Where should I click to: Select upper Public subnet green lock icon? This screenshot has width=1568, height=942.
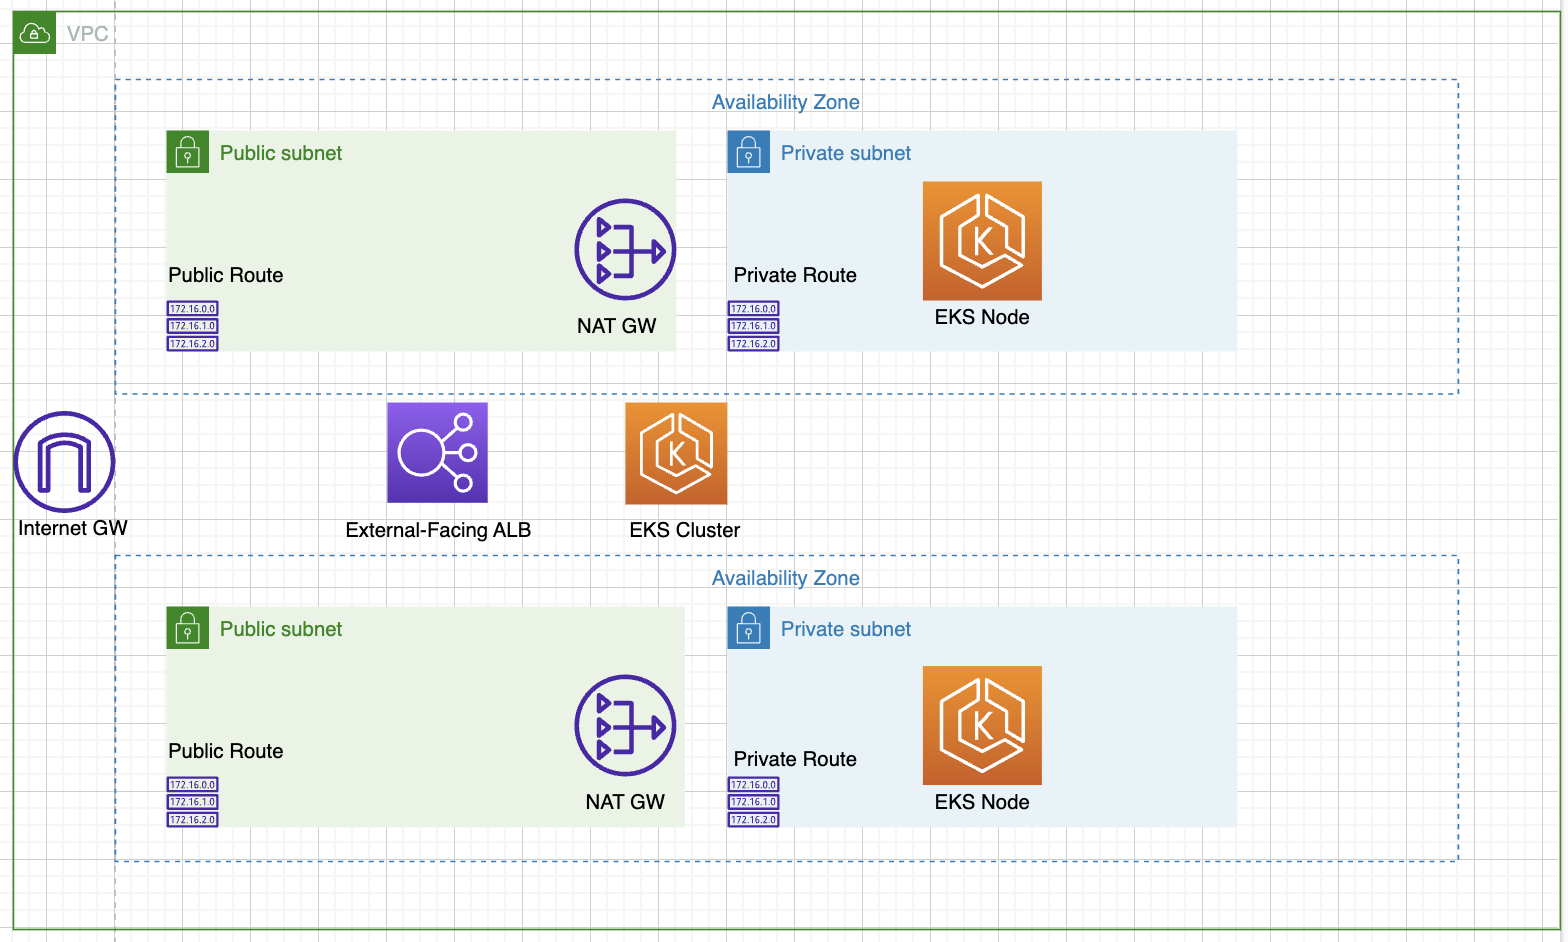click(x=188, y=152)
